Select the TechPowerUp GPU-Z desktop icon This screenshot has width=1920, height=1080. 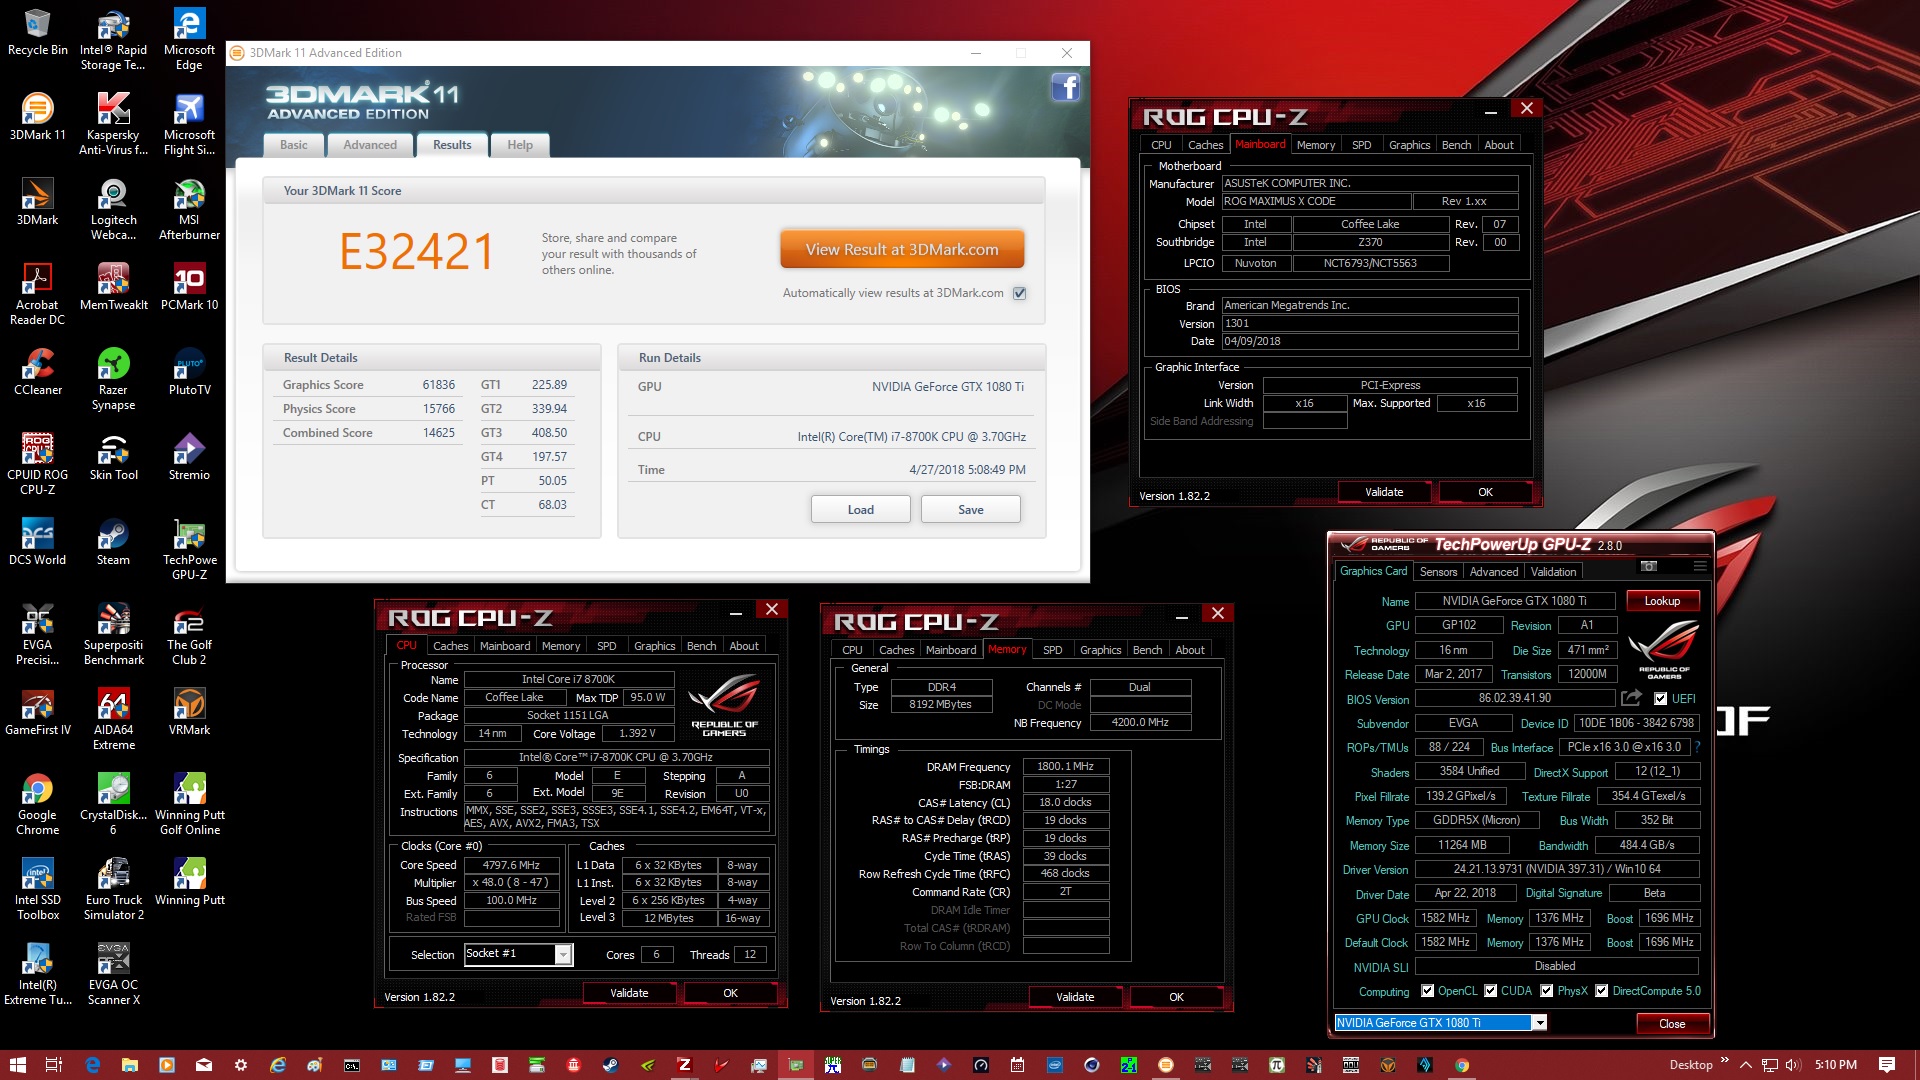(189, 549)
